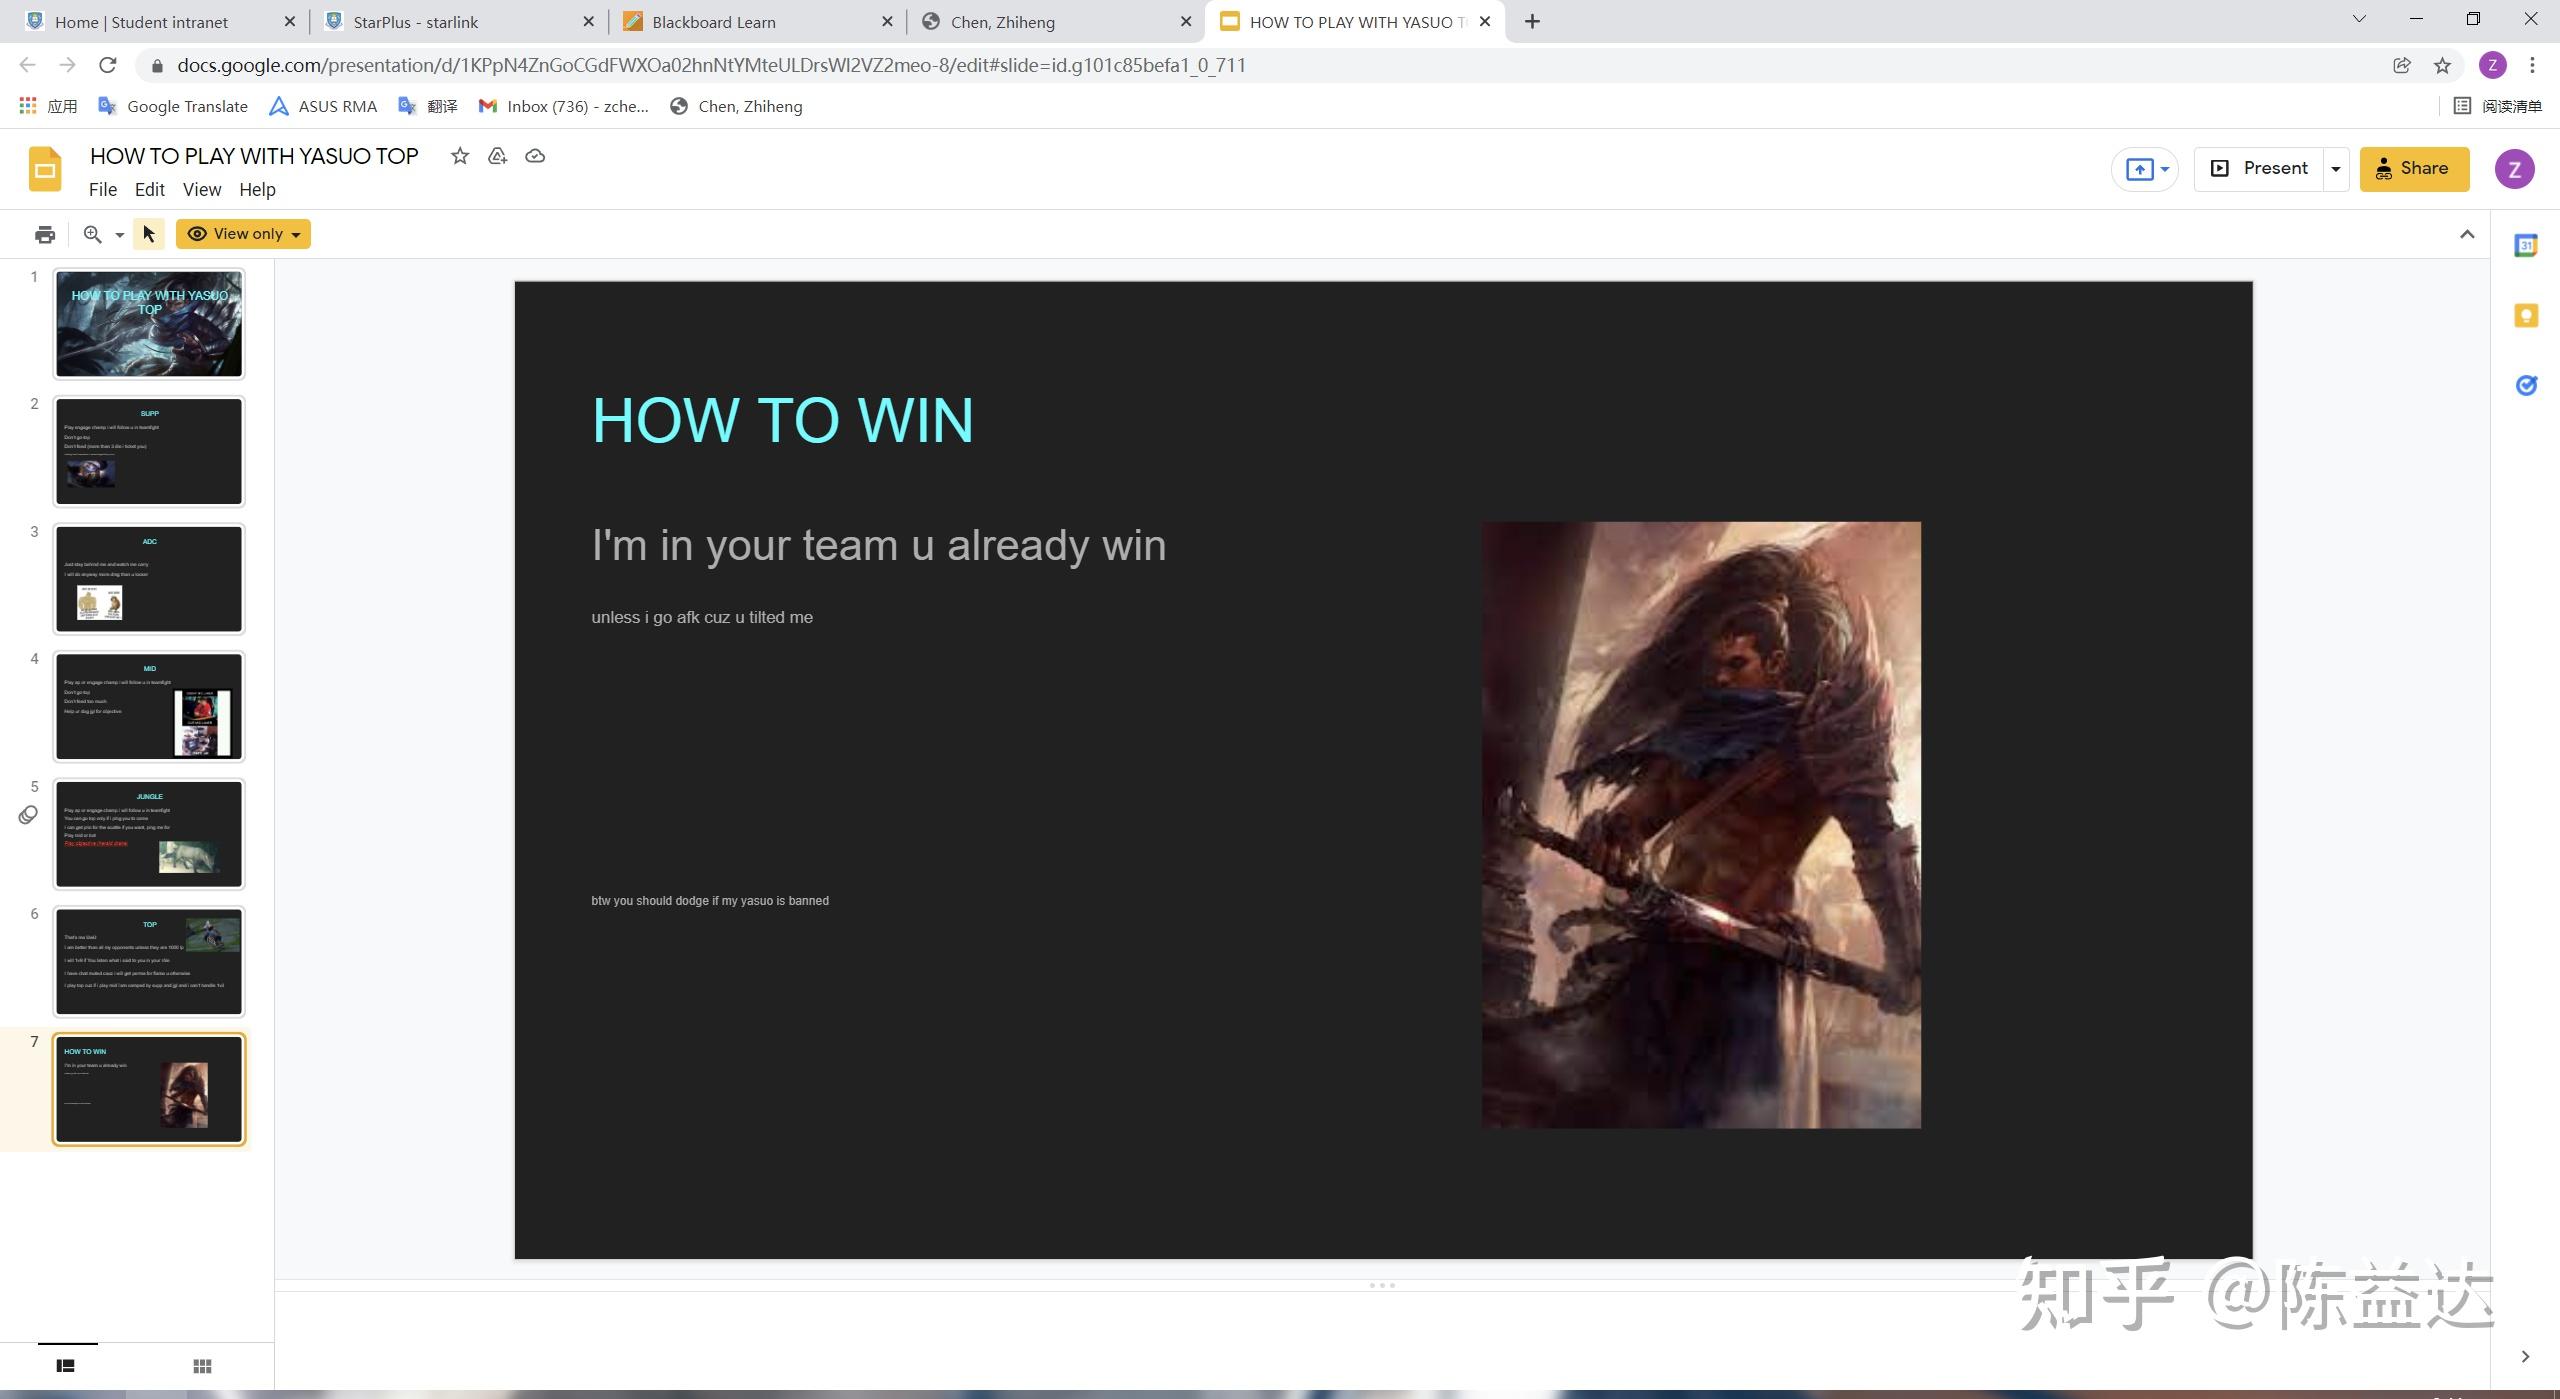Open Chen, Zhiheng bookmark
The height and width of the screenshot is (1399, 2560).
point(736,106)
